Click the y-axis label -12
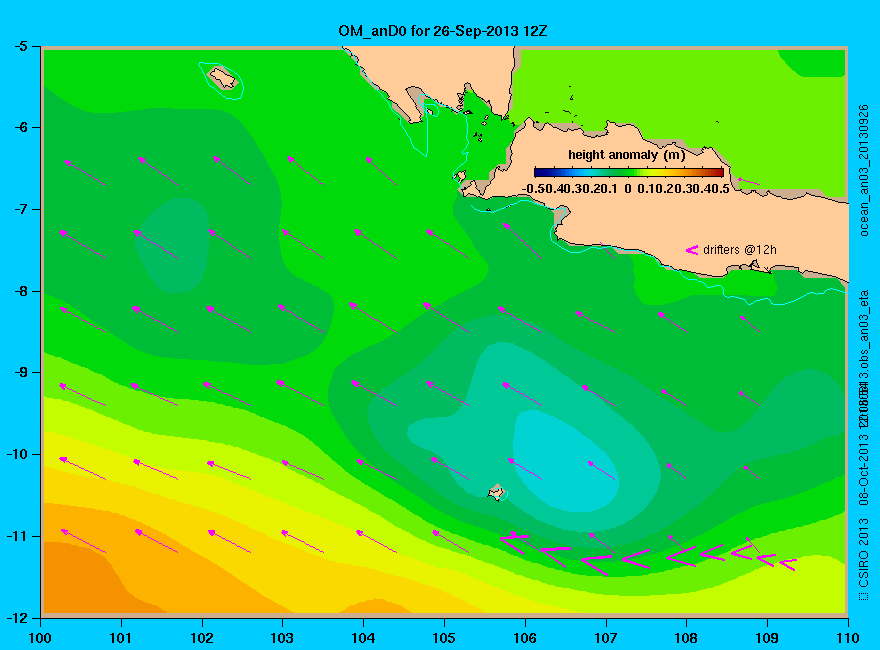880x650 pixels. pyautogui.click(x=16, y=617)
